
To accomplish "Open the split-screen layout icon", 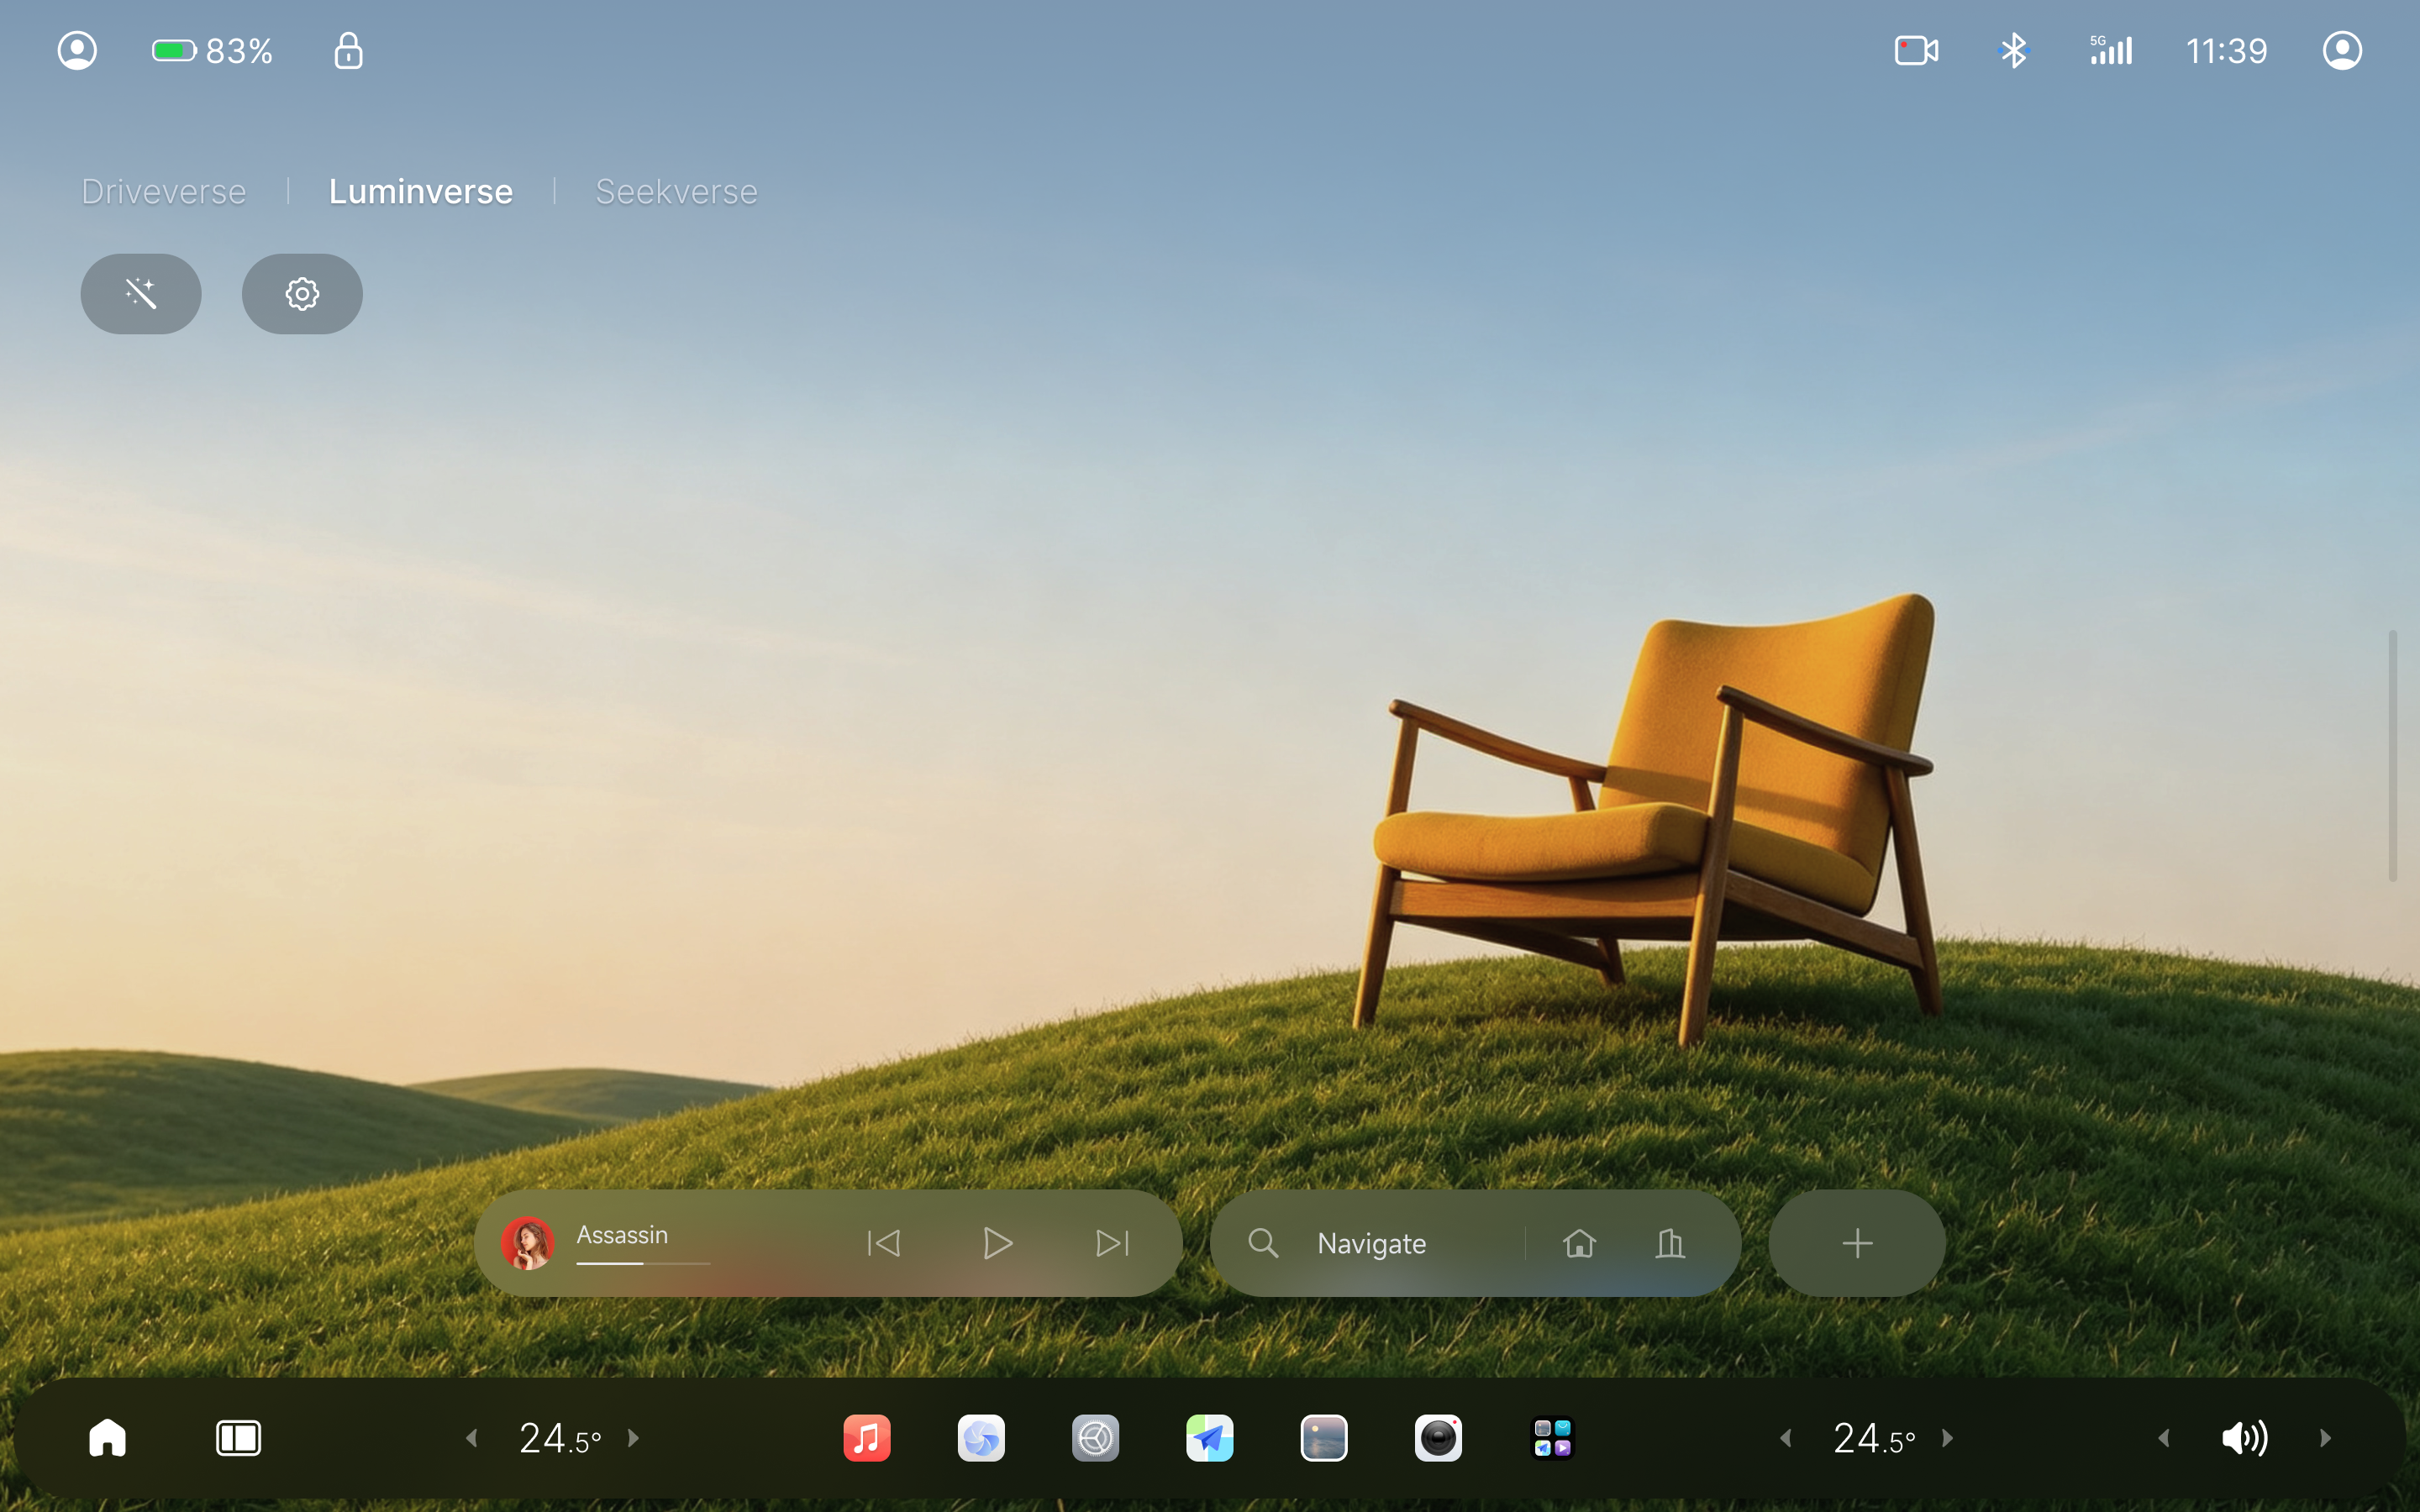I will [x=238, y=1438].
